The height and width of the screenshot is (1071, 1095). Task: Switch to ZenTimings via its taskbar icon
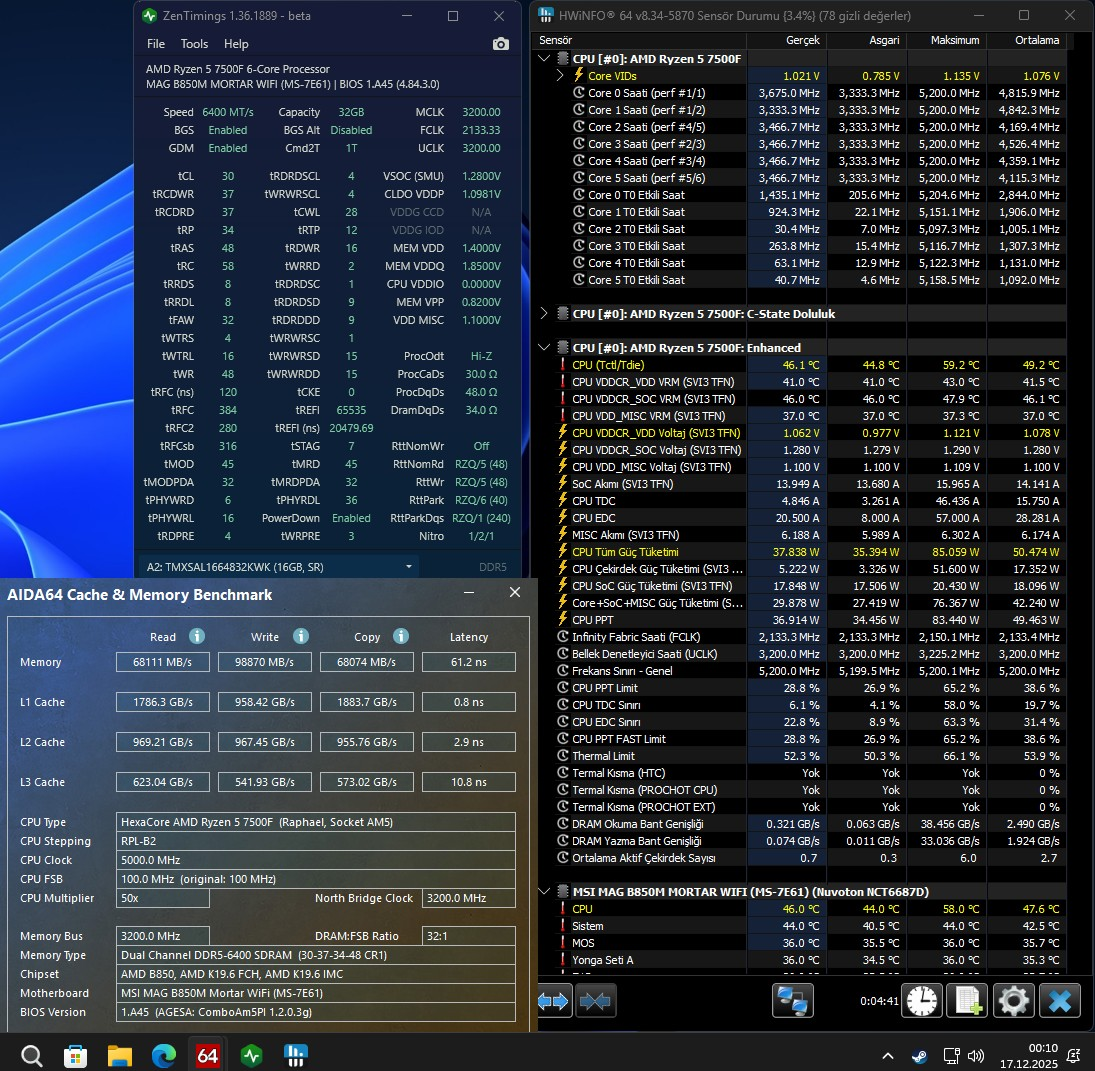click(x=251, y=1055)
